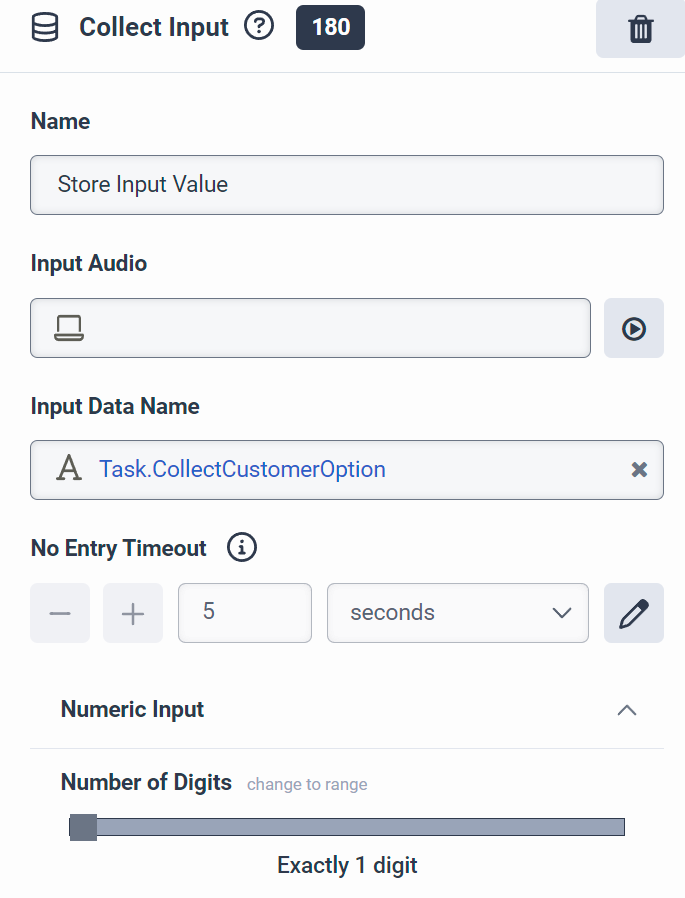
Task: Open the seconds unit dropdown
Action: click(458, 613)
